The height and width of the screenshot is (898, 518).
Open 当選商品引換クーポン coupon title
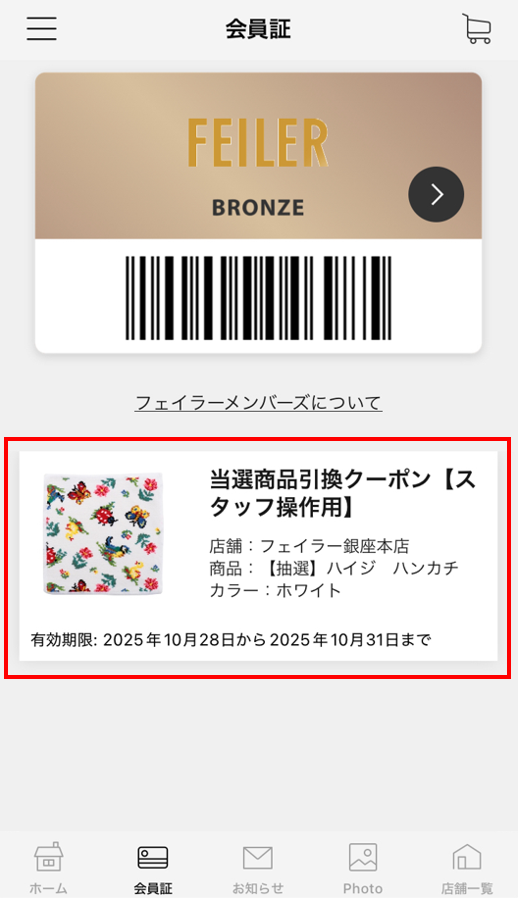tap(343, 493)
